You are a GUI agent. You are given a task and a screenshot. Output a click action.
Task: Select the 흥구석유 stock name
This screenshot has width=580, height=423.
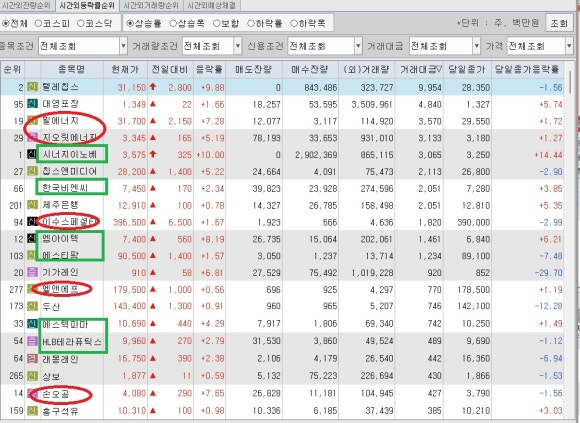coord(60,410)
